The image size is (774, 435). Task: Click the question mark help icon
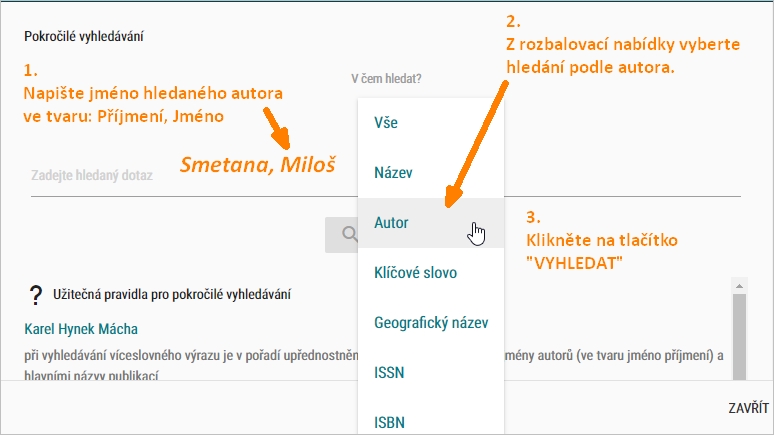pyautogui.click(x=36, y=295)
